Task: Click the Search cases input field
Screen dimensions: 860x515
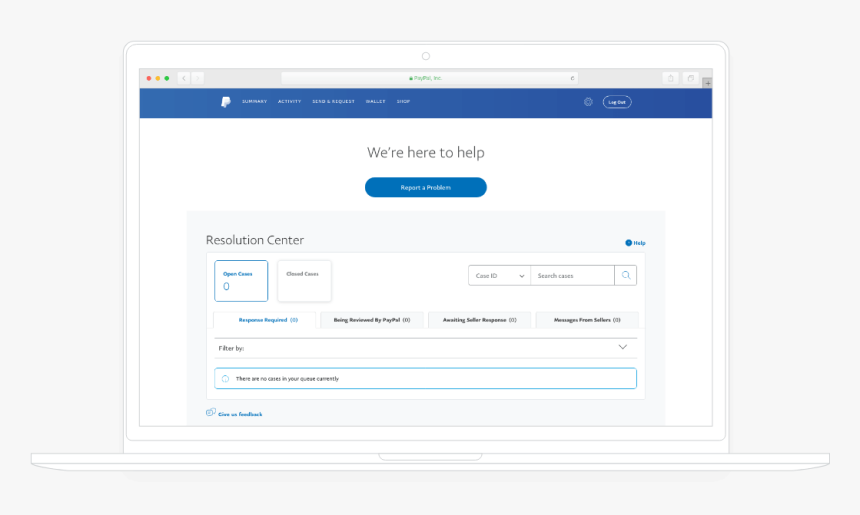Action: pos(572,276)
